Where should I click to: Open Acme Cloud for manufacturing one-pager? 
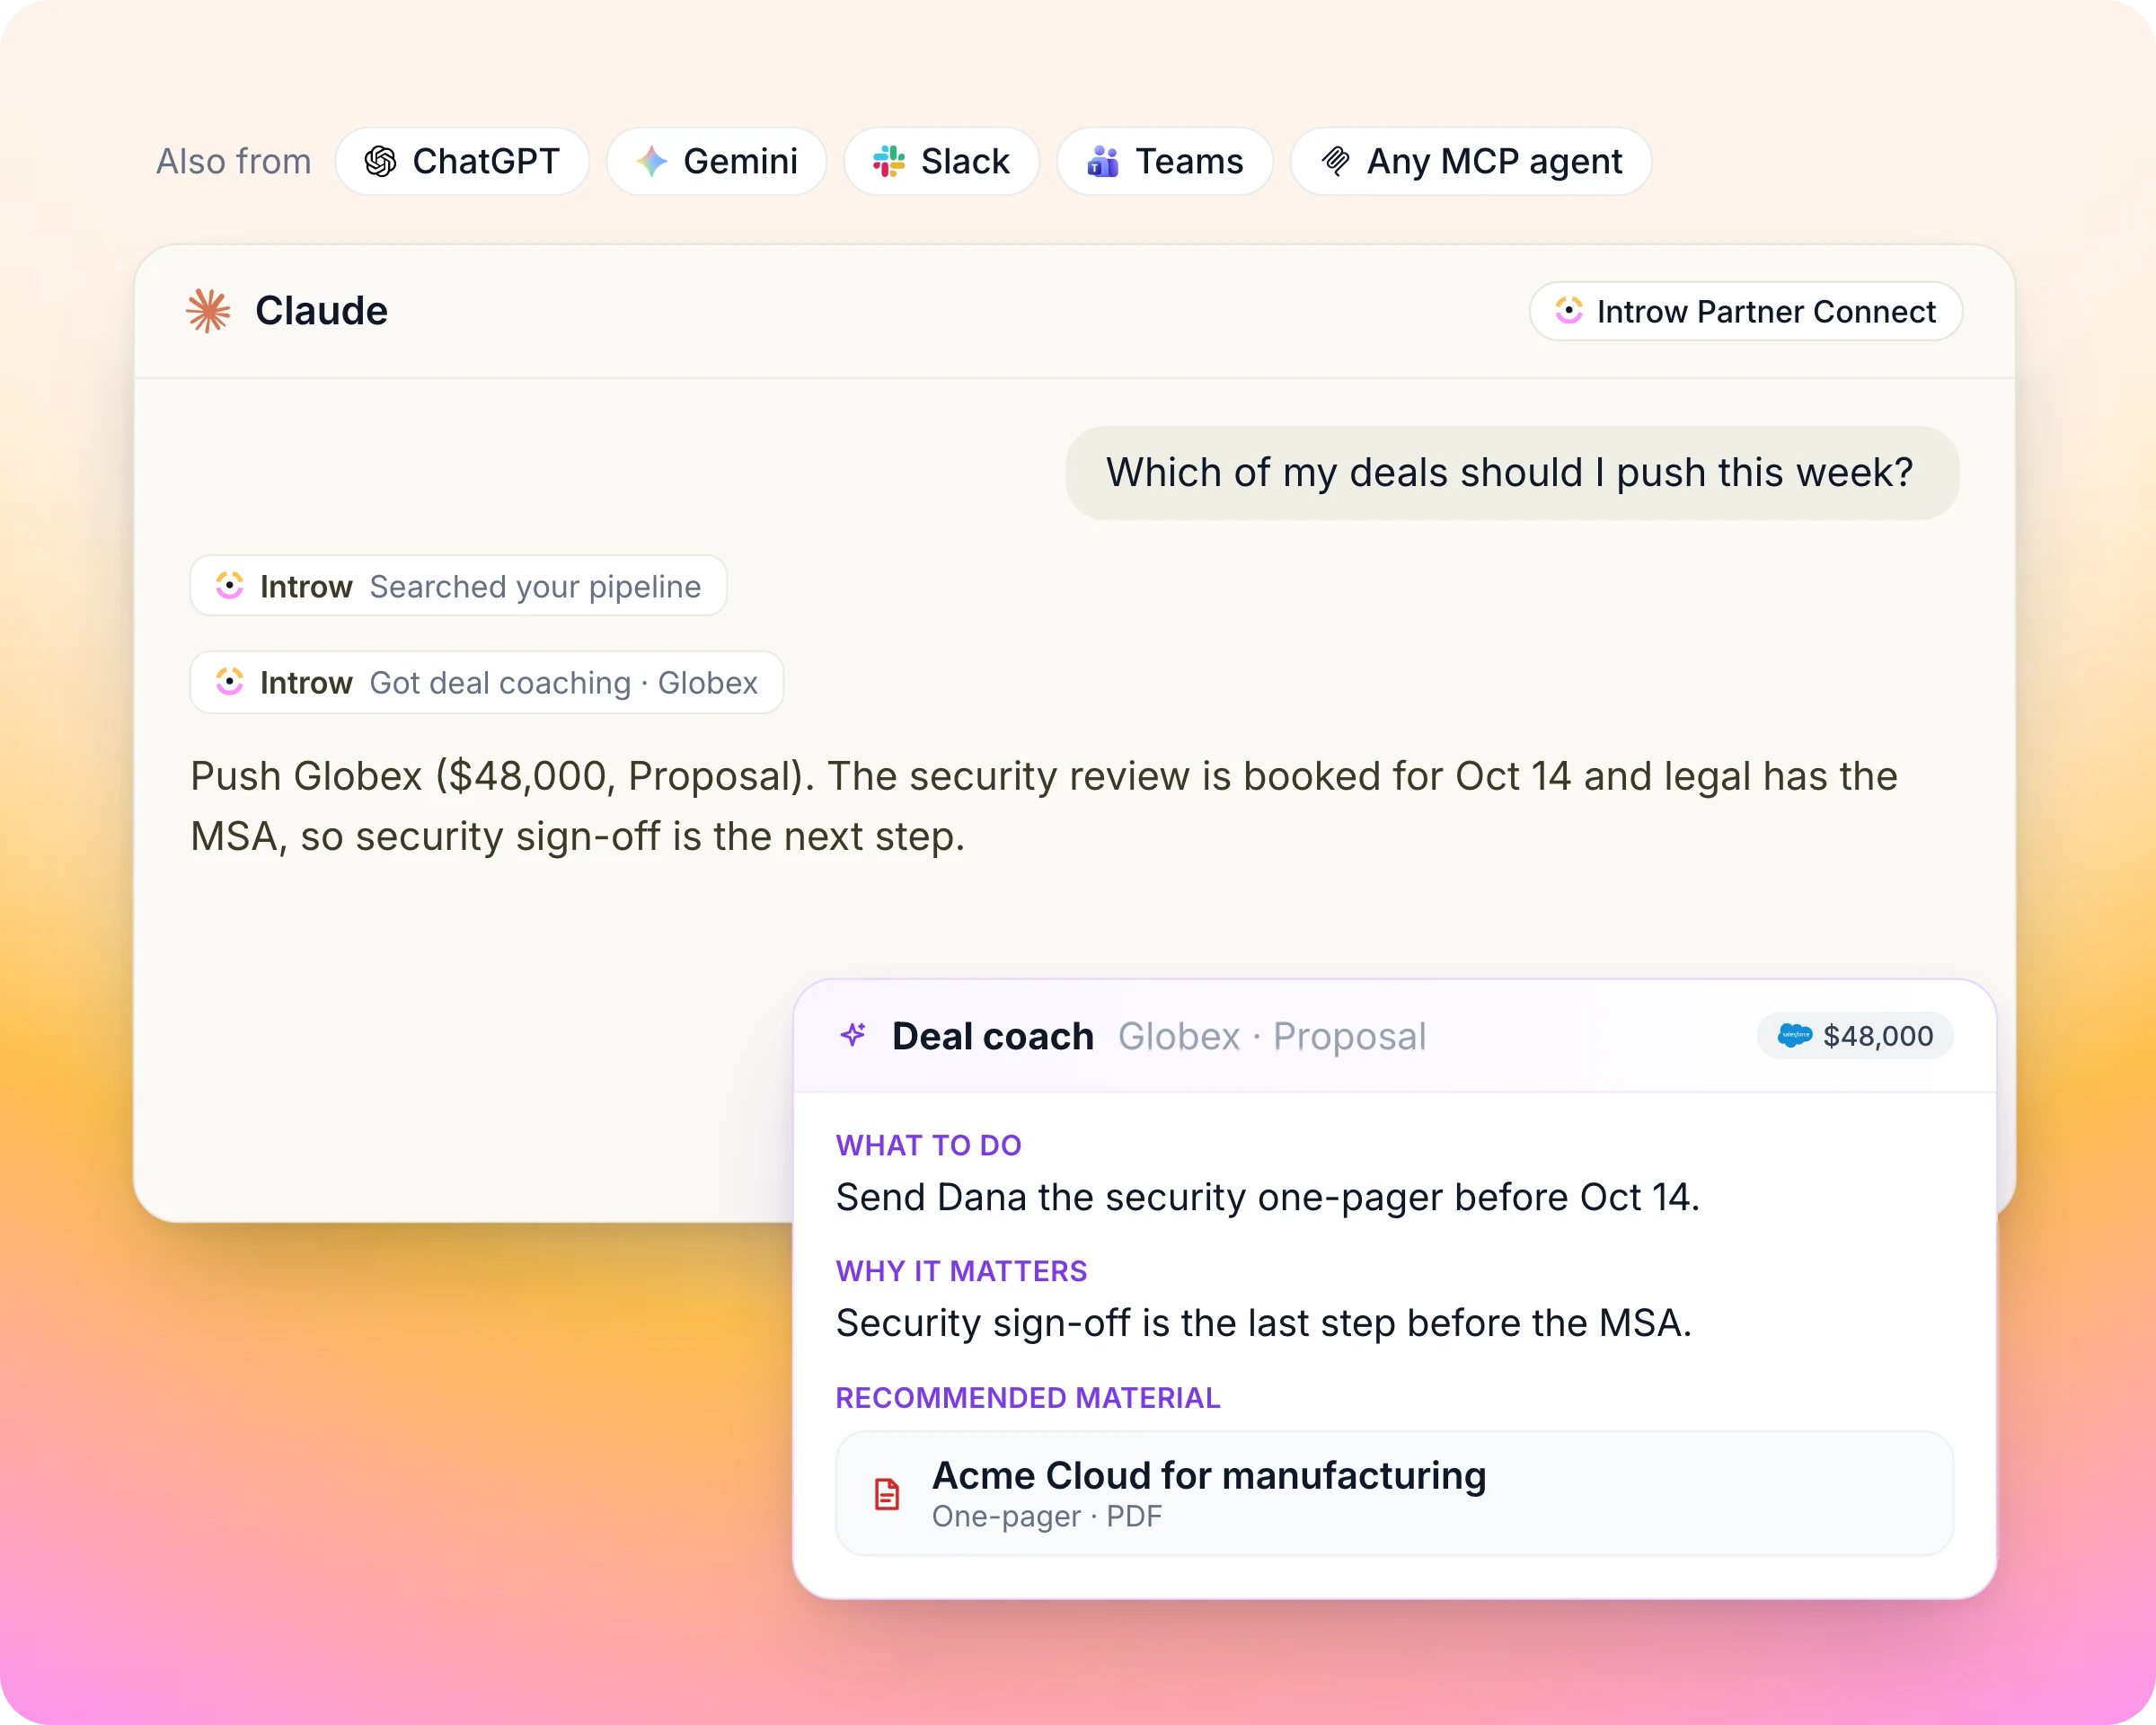click(x=1394, y=1493)
